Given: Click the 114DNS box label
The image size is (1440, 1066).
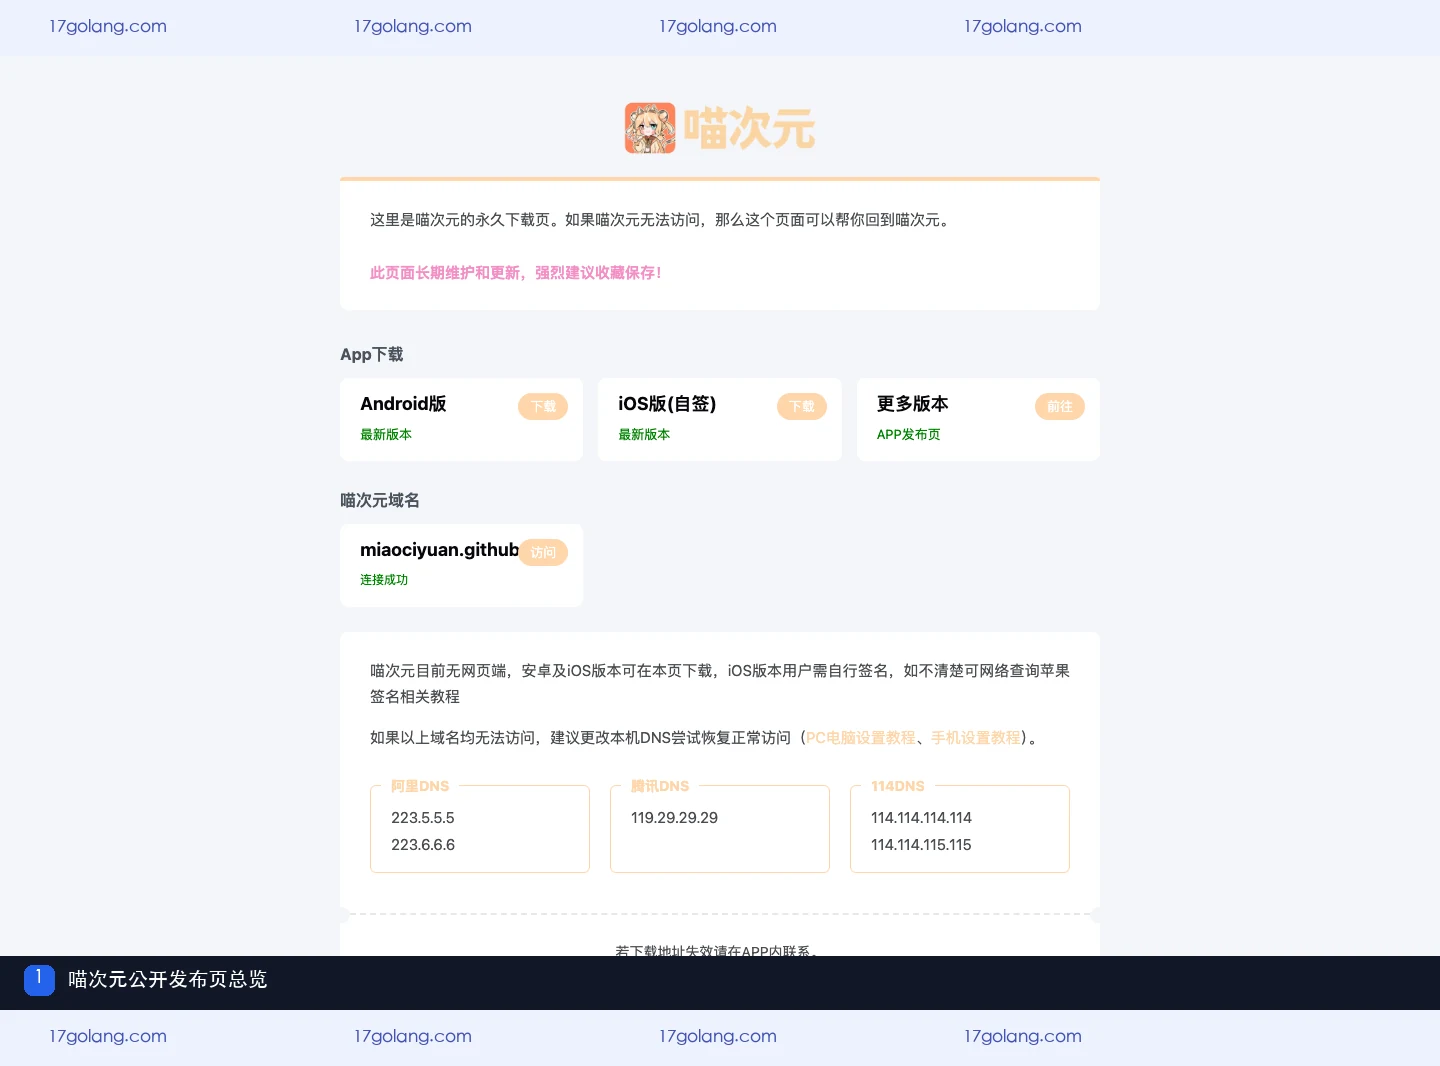Looking at the screenshot, I should tap(898, 786).
